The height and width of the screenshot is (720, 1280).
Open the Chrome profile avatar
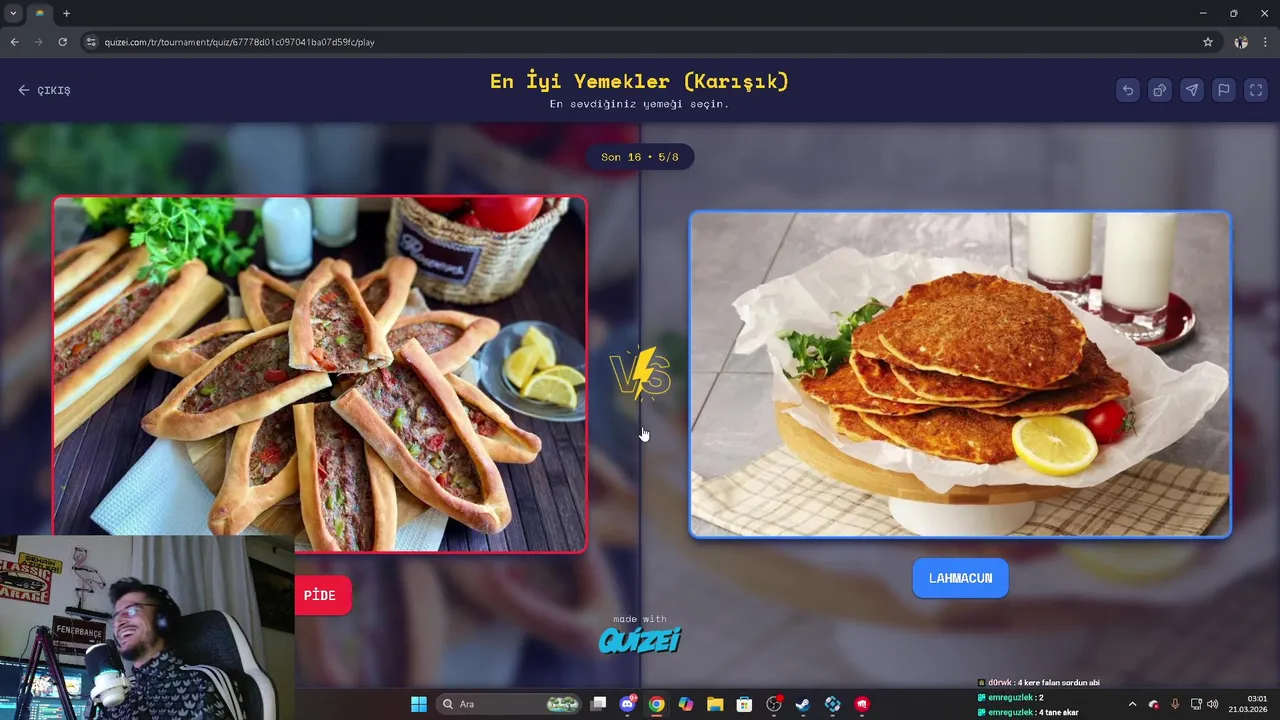pos(1241,42)
